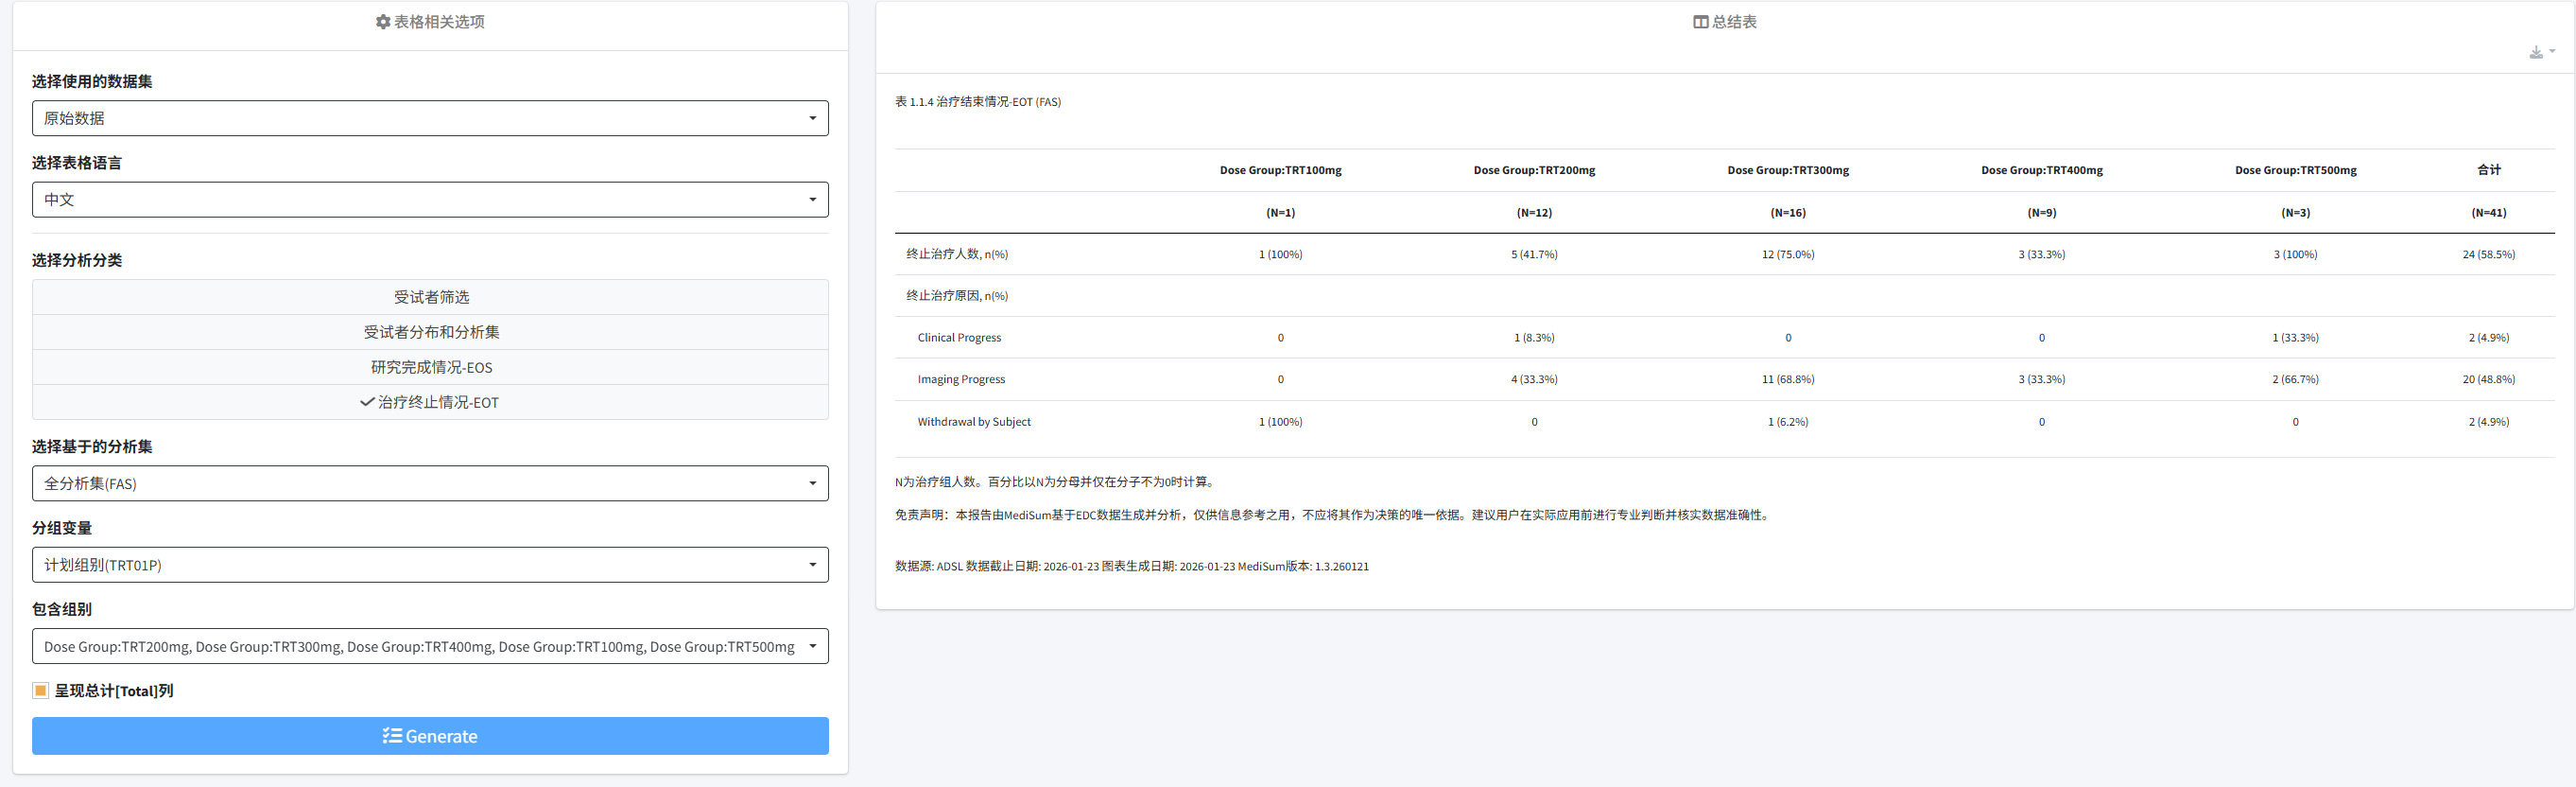
Task: Open the download icon menu
Action: (x=2540, y=52)
